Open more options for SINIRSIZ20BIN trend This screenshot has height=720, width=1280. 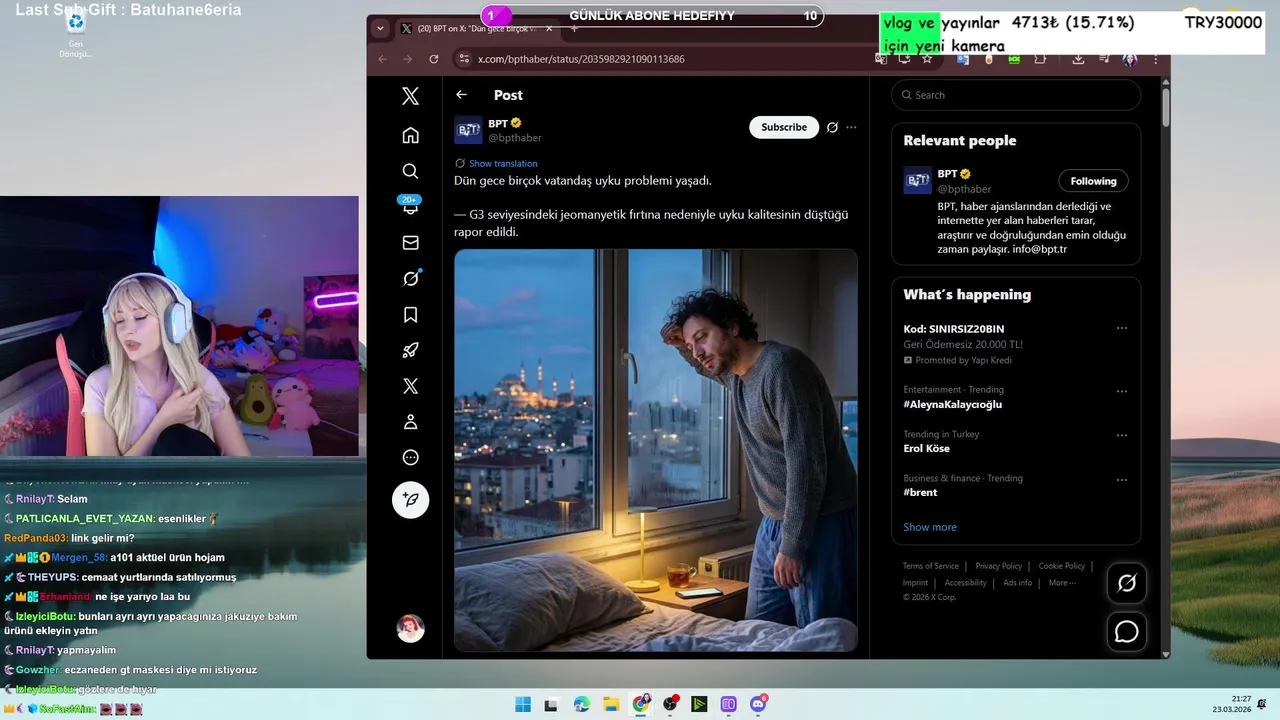point(1122,328)
